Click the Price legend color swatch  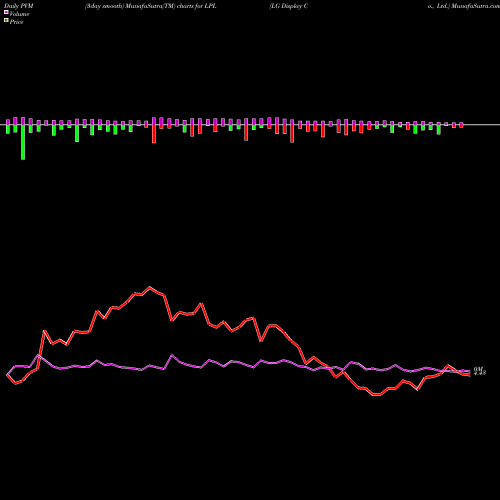(6, 21)
